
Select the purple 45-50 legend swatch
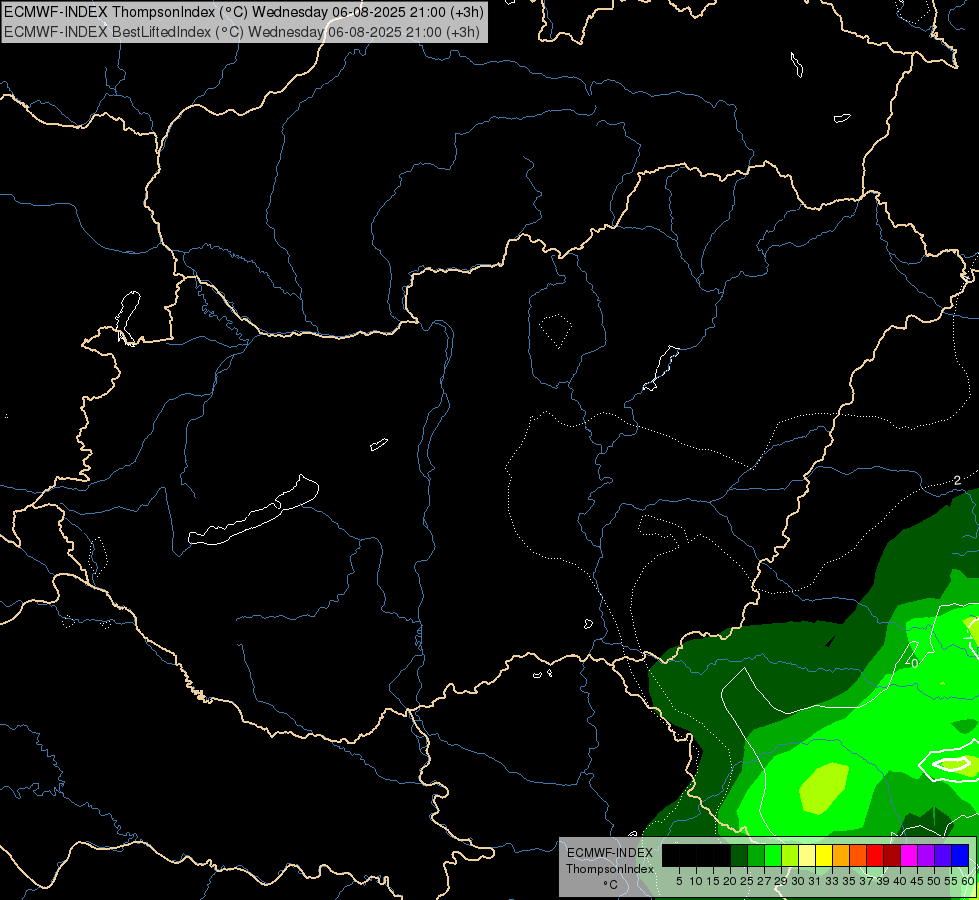point(926,855)
